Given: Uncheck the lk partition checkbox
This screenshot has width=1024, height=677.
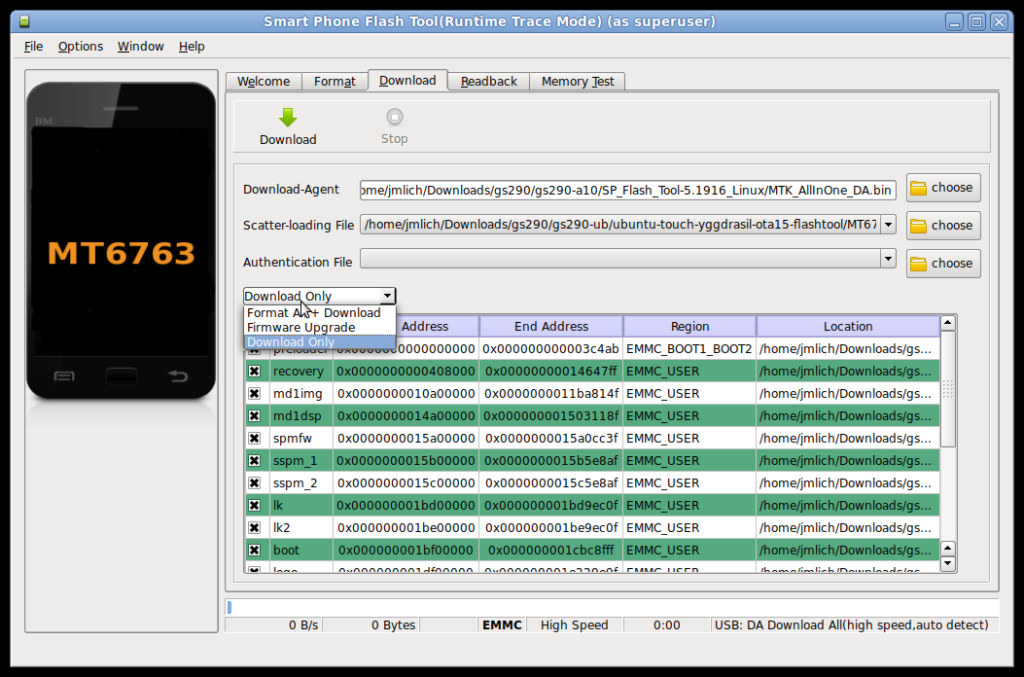Looking at the screenshot, I should 254,505.
